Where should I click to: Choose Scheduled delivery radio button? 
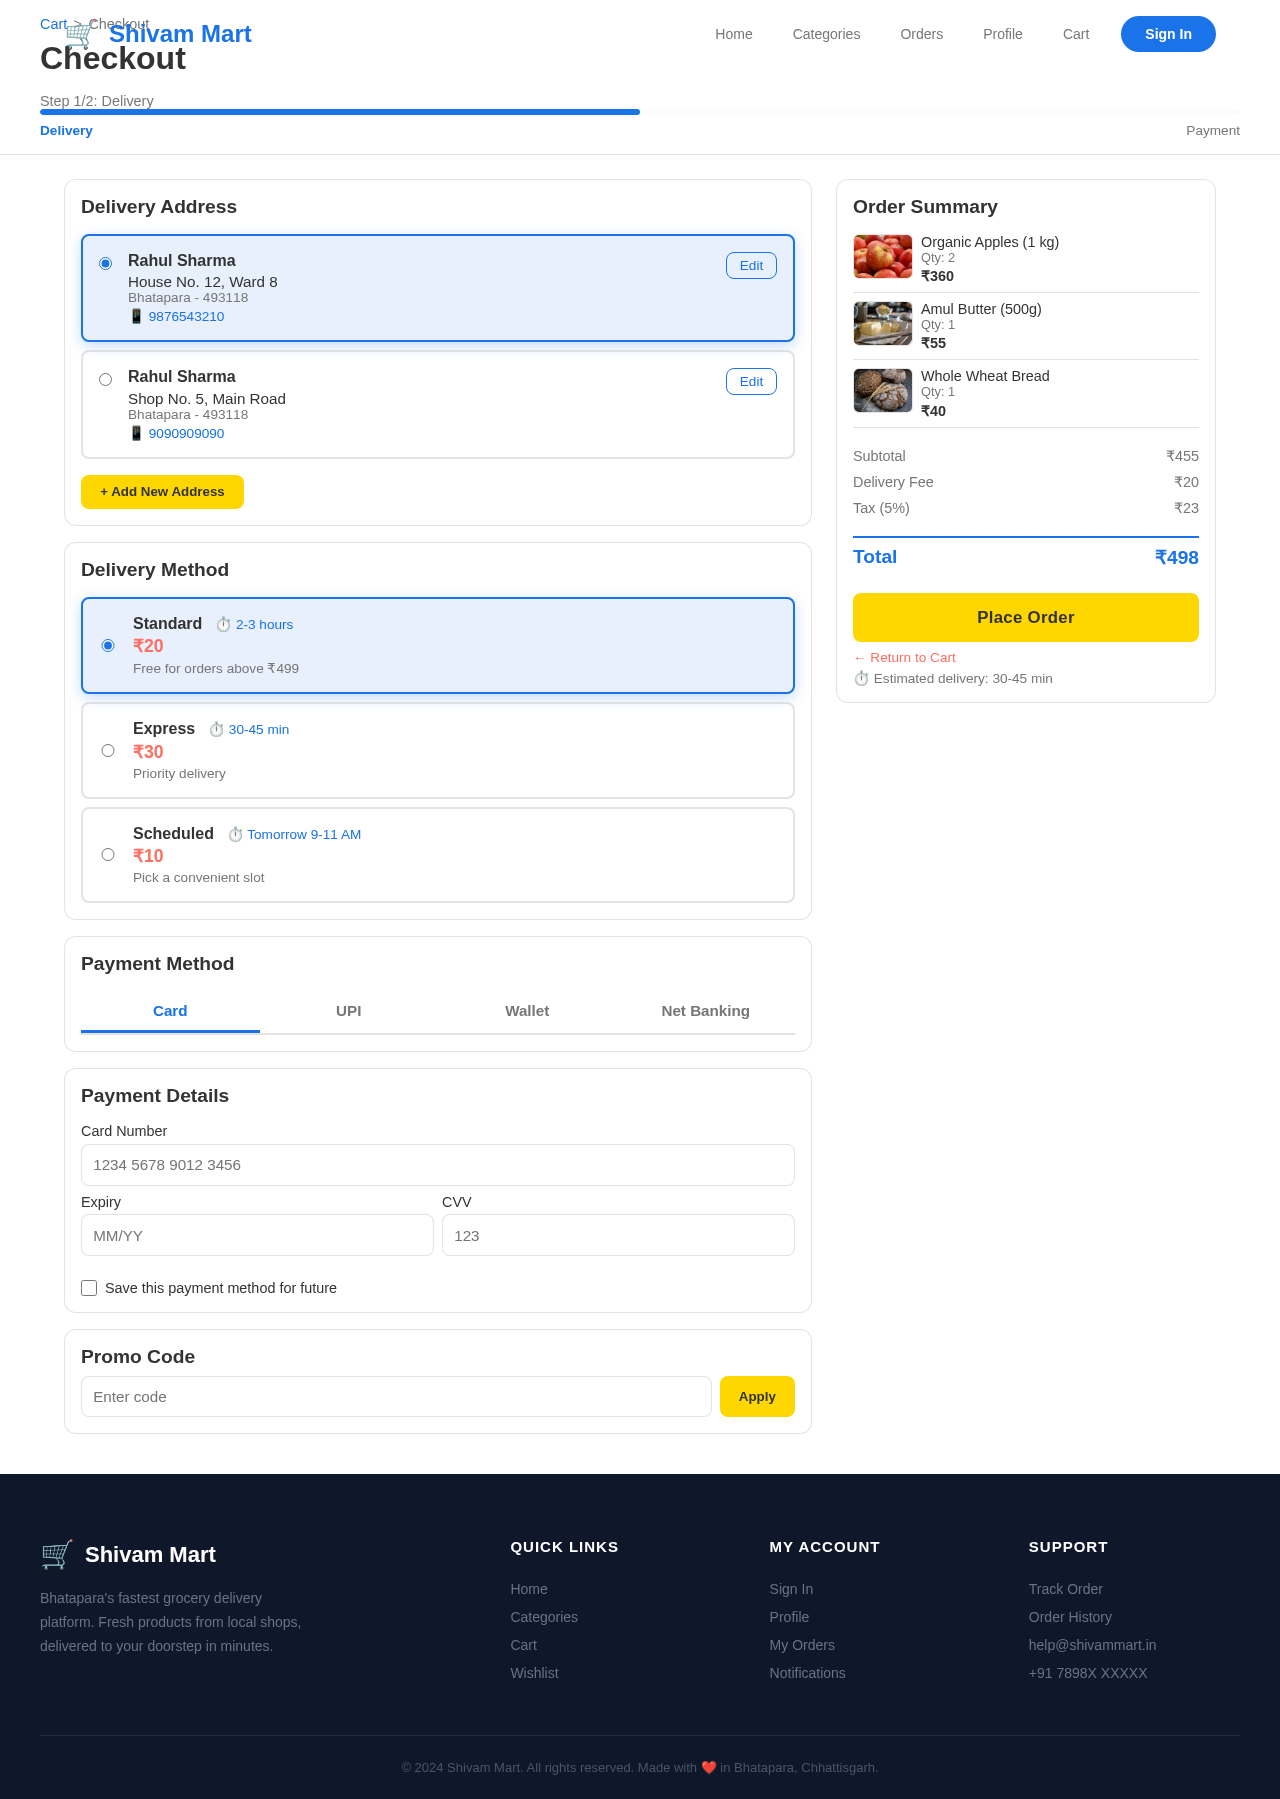click(108, 854)
